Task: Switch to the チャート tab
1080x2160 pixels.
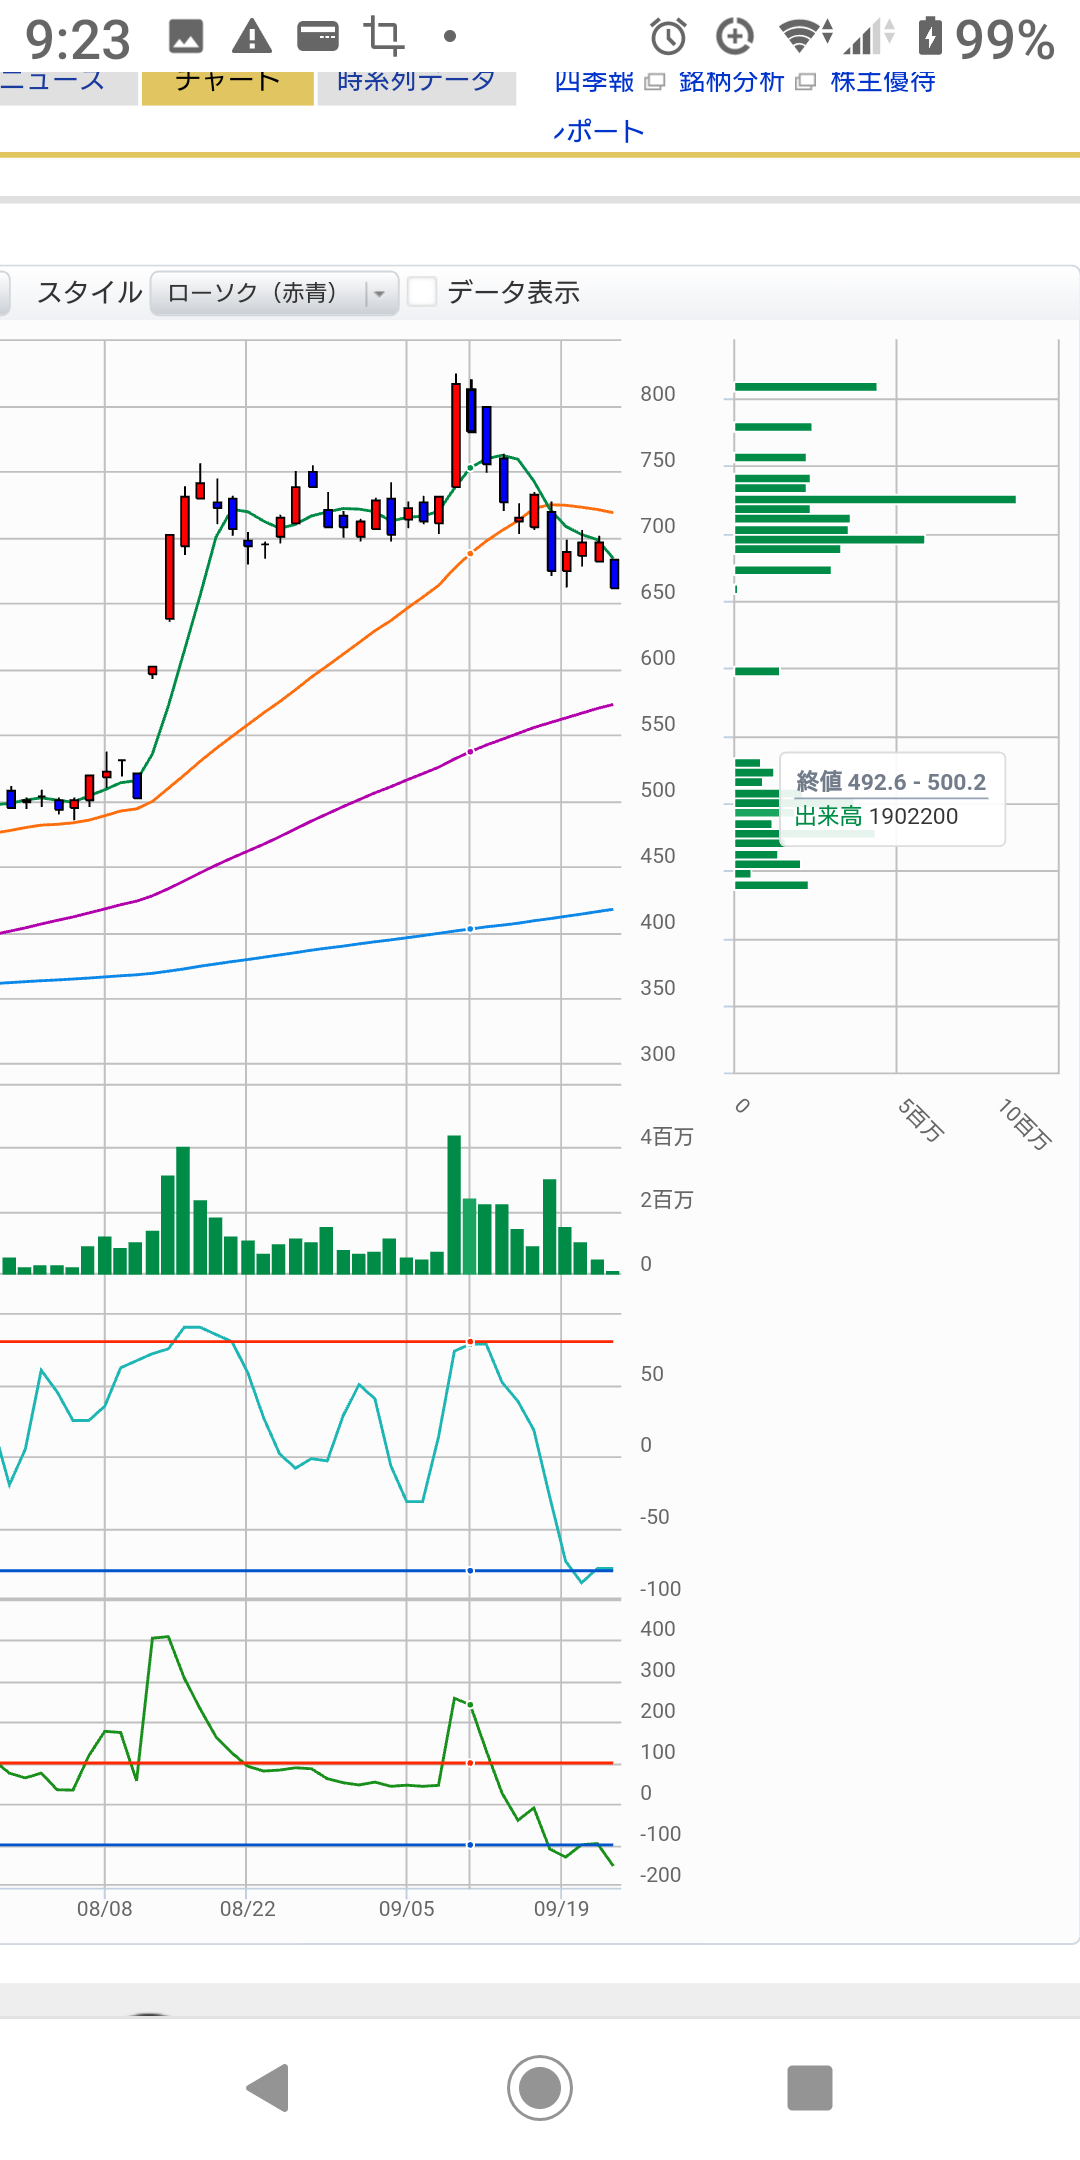Action: [227, 83]
